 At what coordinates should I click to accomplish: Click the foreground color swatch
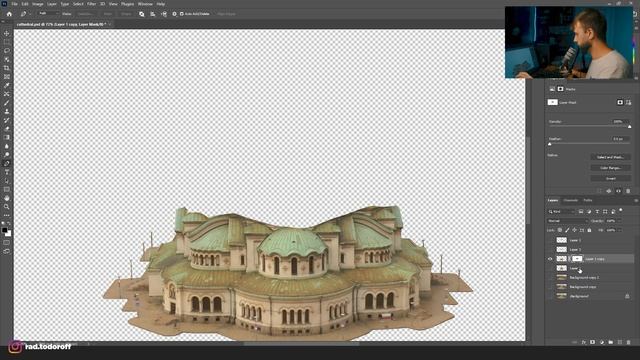click(x=4, y=230)
